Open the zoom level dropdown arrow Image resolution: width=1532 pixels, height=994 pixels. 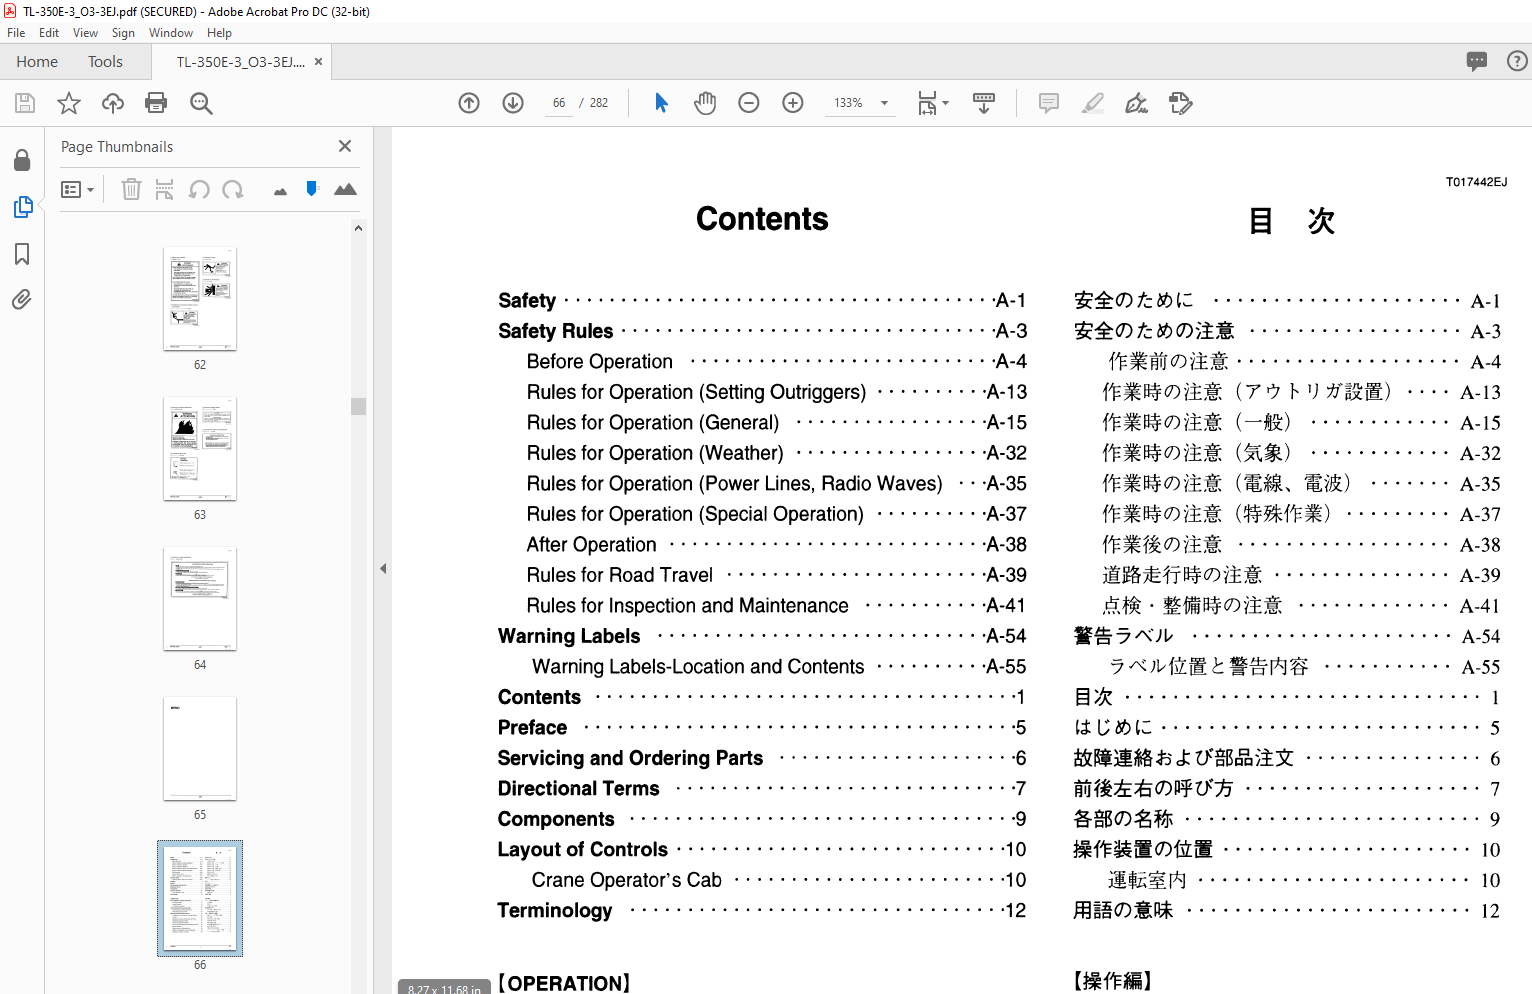884,103
